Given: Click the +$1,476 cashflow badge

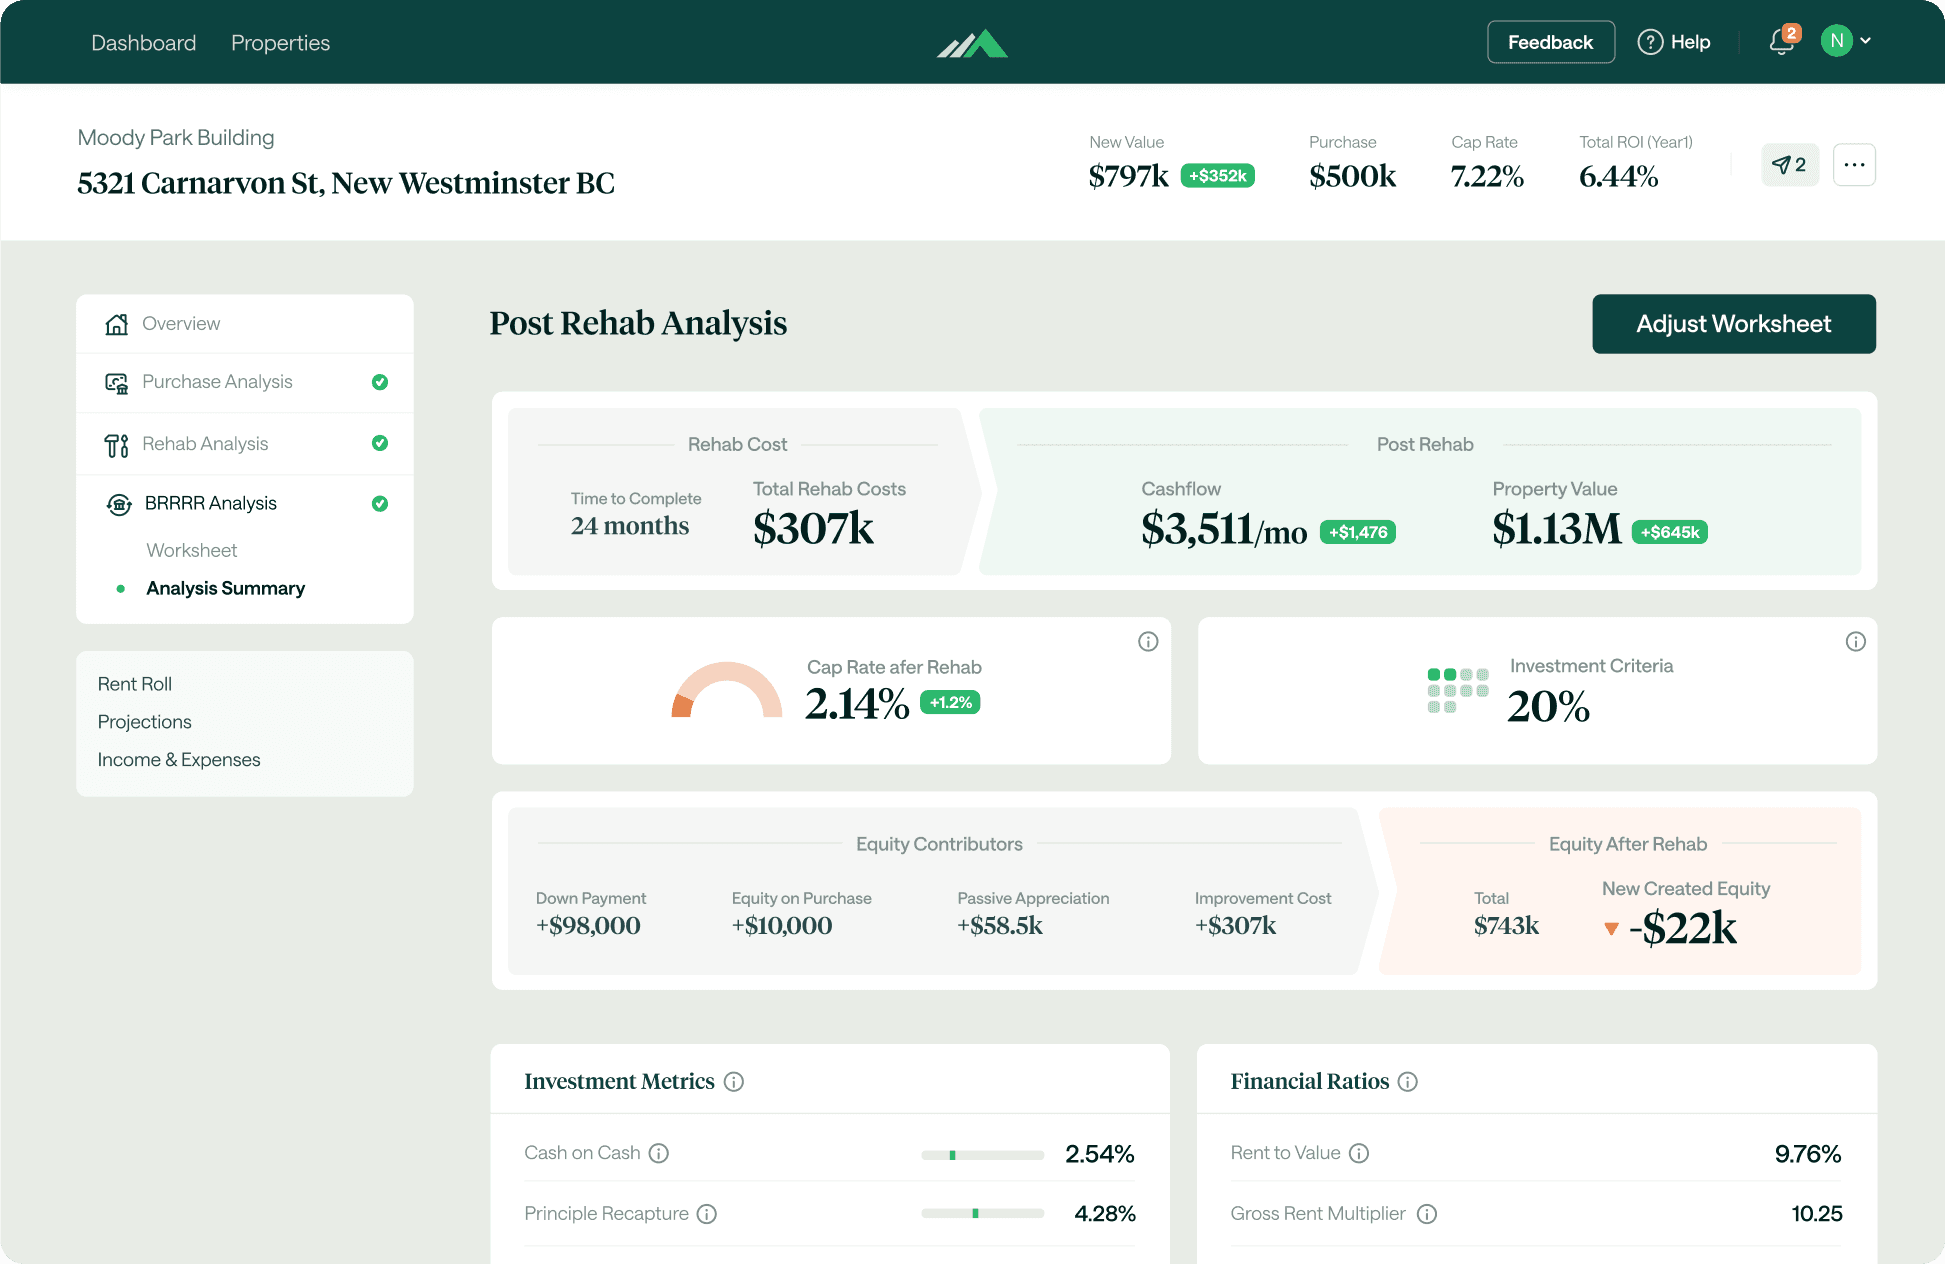Looking at the screenshot, I should [x=1357, y=532].
